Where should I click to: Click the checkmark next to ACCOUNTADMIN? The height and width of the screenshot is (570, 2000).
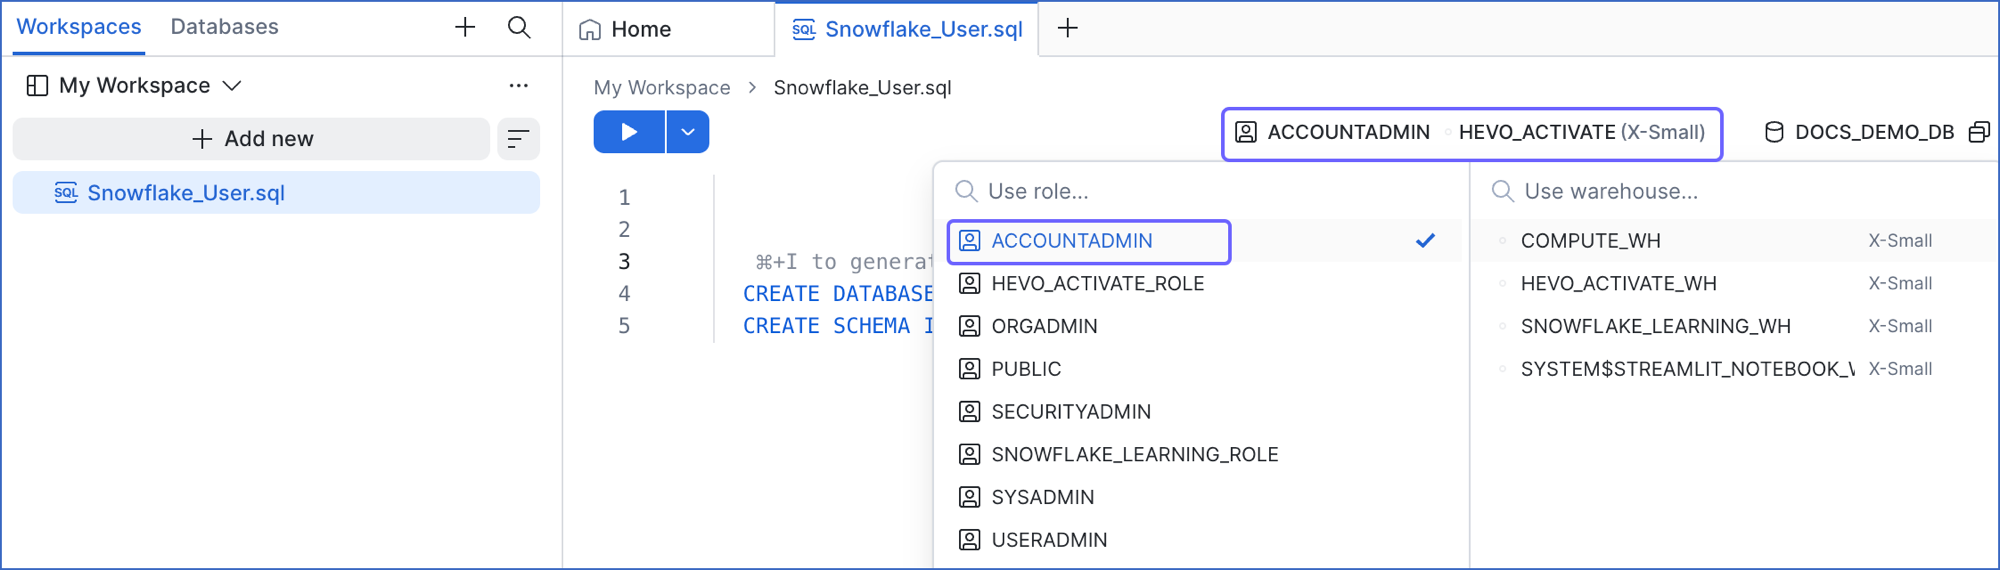point(1425,240)
